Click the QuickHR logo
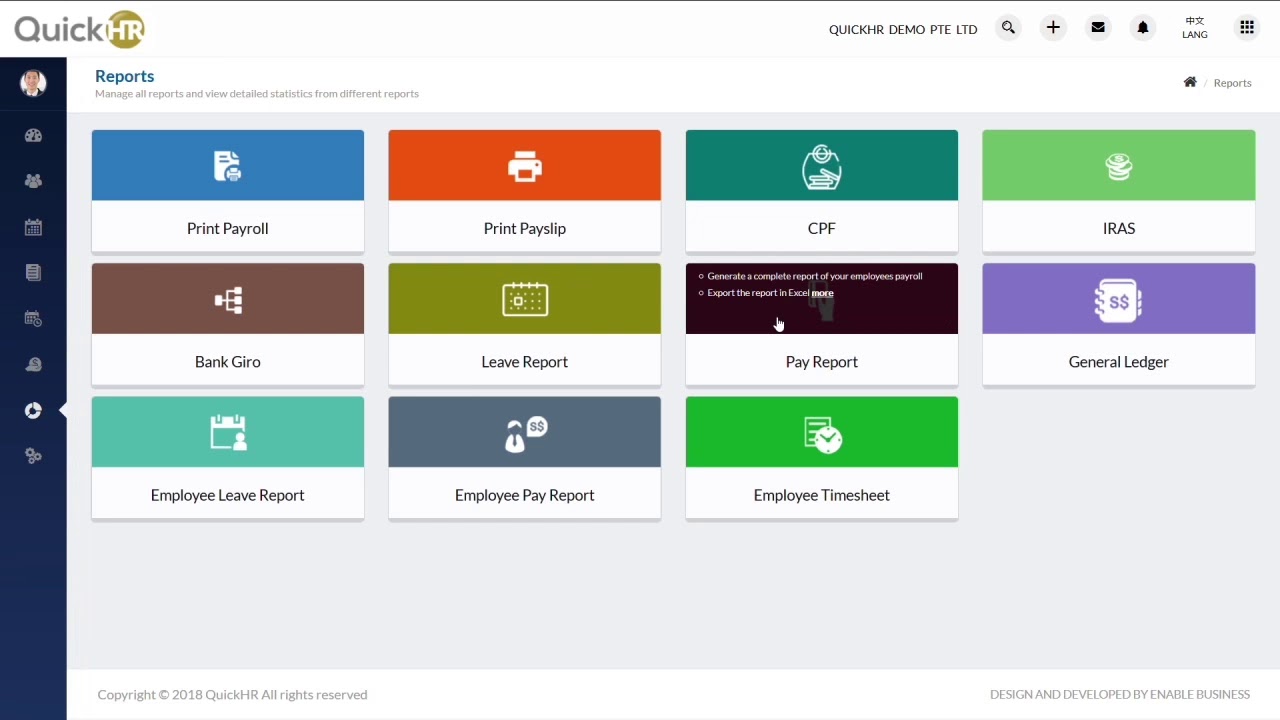The height and width of the screenshot is (720, 1280). [x=79, y=28]
